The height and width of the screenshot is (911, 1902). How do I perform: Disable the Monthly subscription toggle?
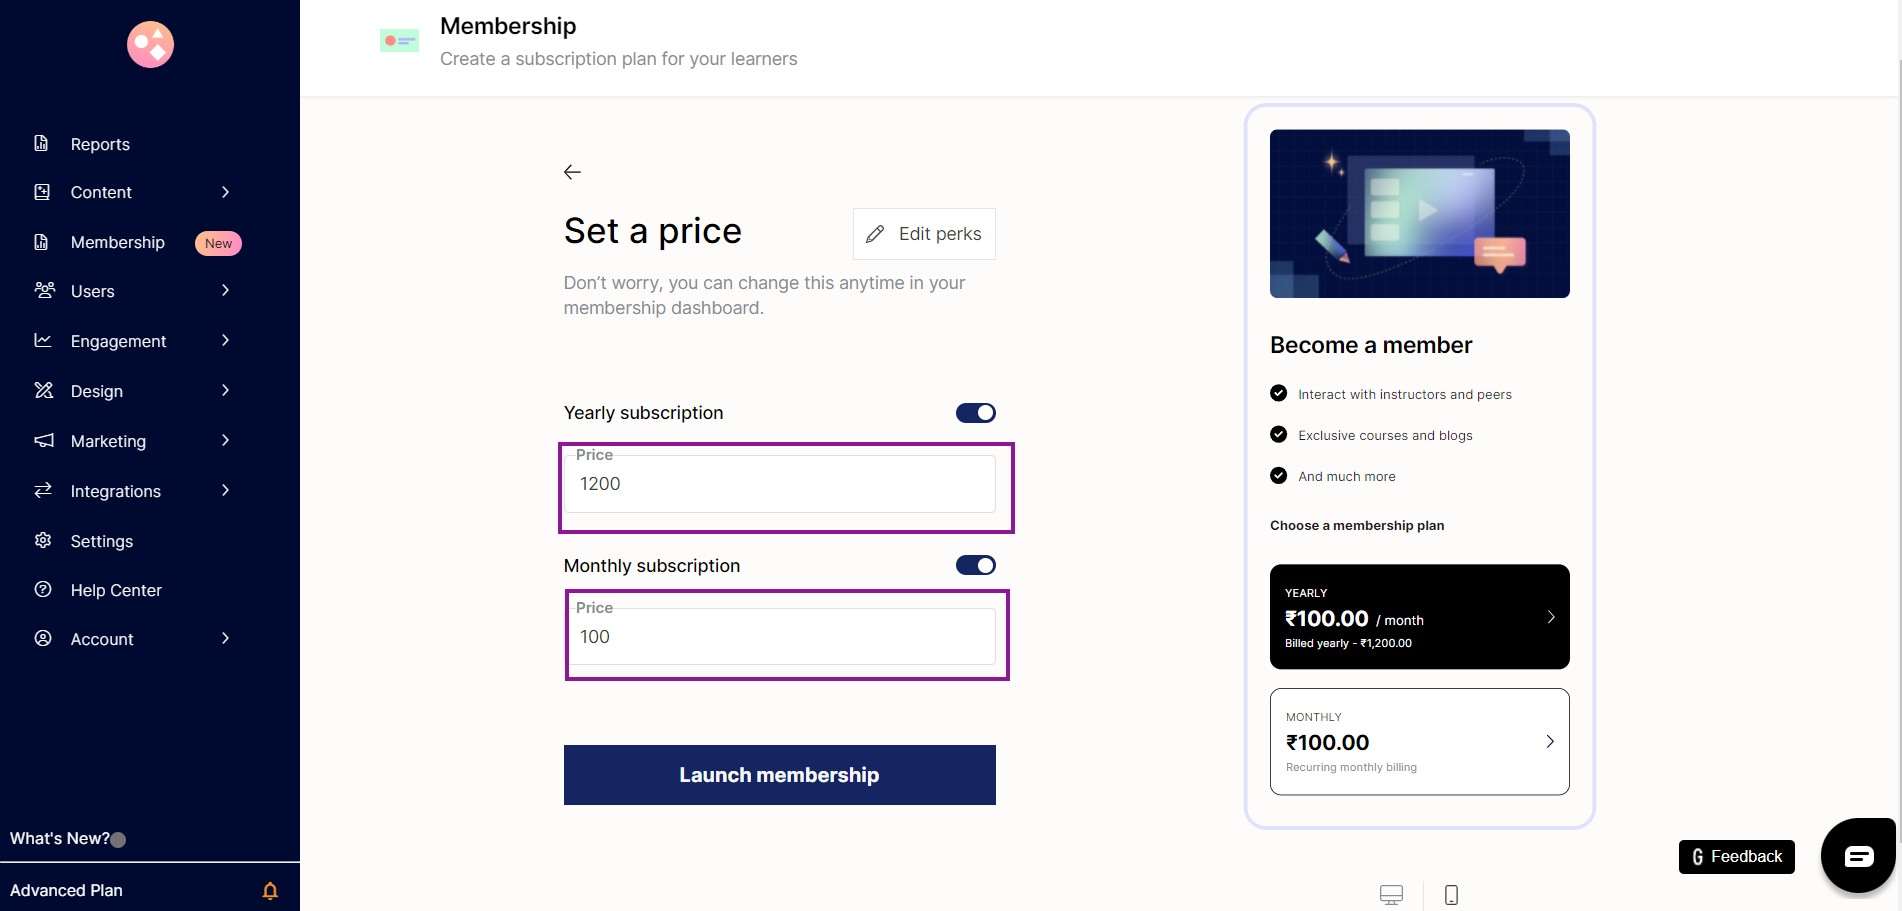[x=975, y=565]
